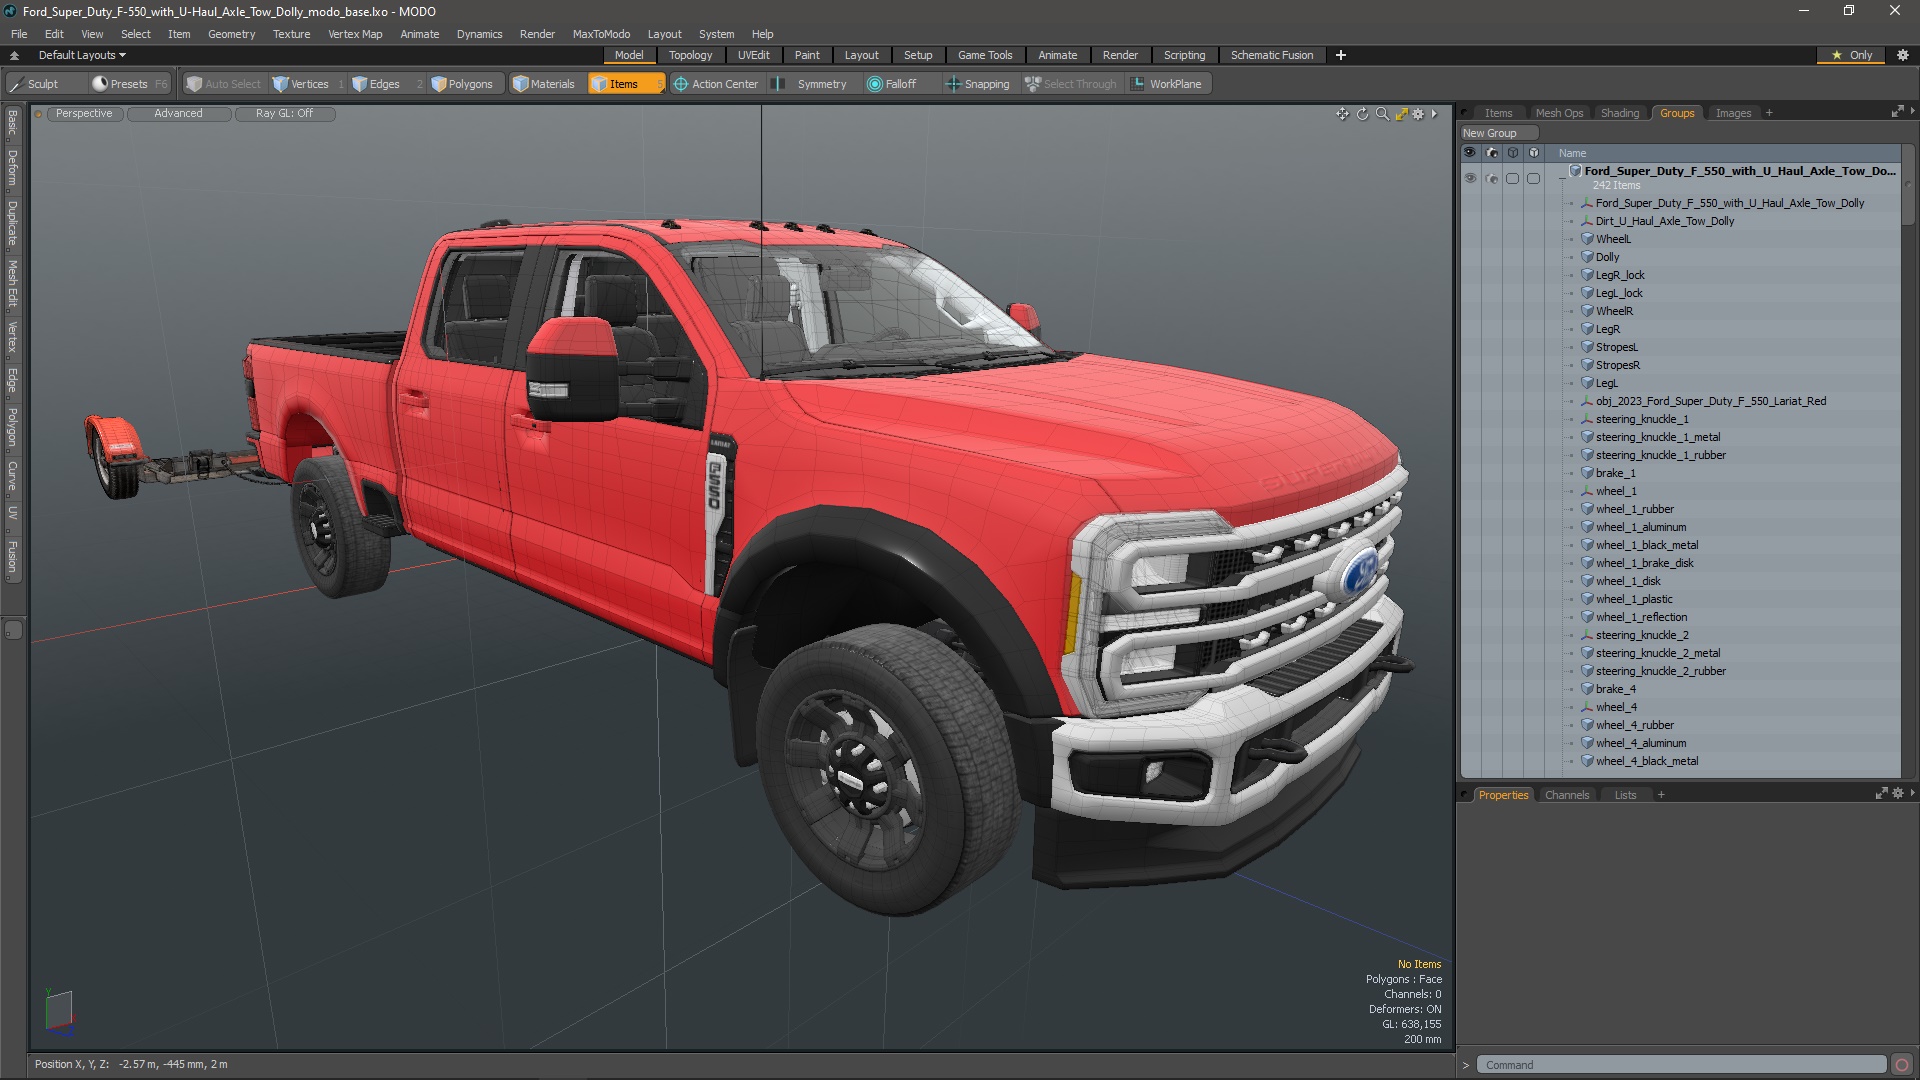Expand command history arrow

pos(1465,1066)
